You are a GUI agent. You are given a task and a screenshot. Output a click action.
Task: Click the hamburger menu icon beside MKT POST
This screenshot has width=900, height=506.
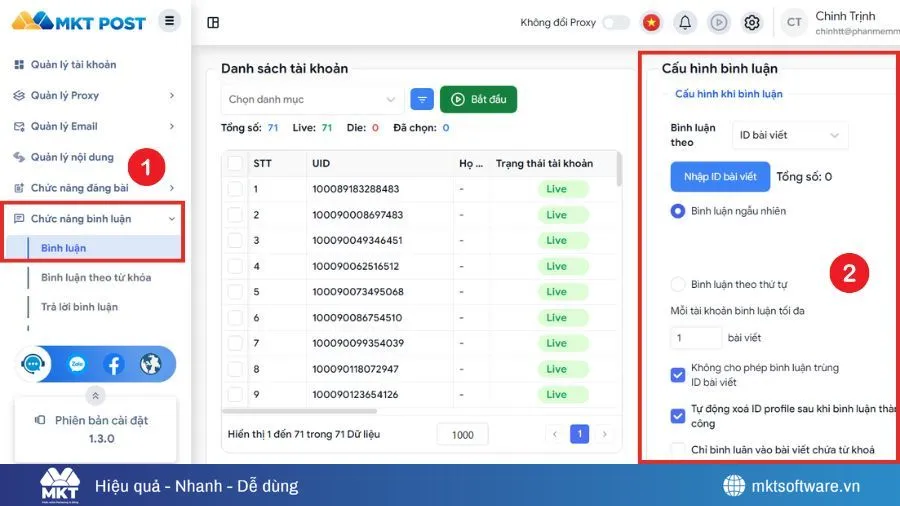point(169,21)
